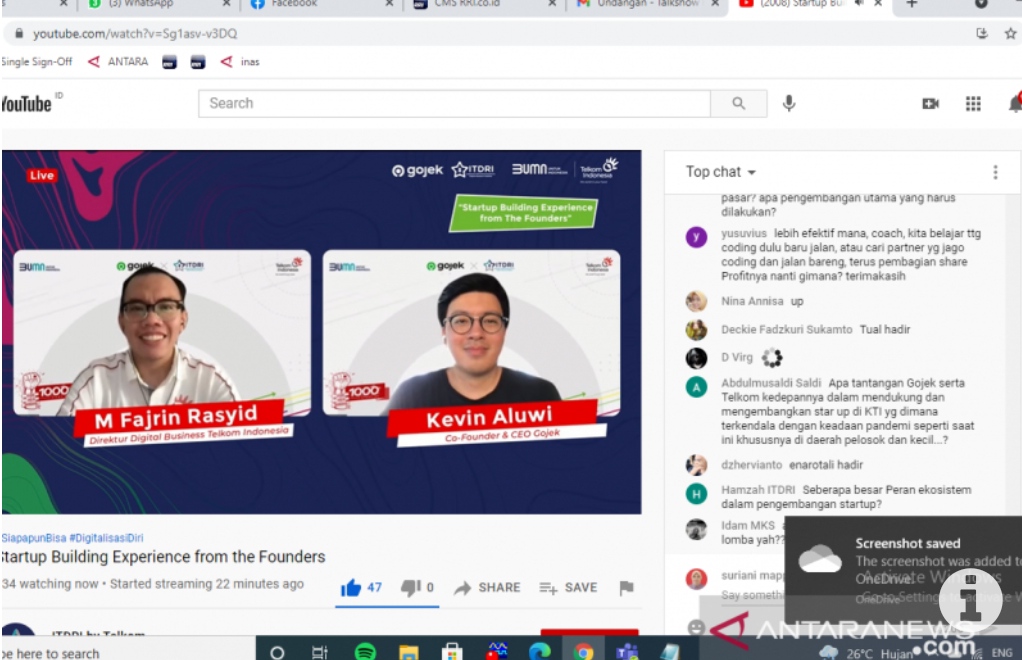The height and width of the screenshot is (660, 1022).
Task: Click the Hamzah ITDRI author name
Action: [758, 490]
